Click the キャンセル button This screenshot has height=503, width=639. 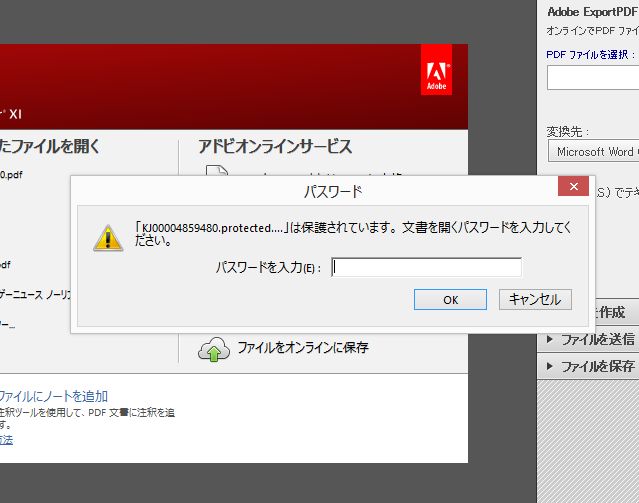[535, 300]
